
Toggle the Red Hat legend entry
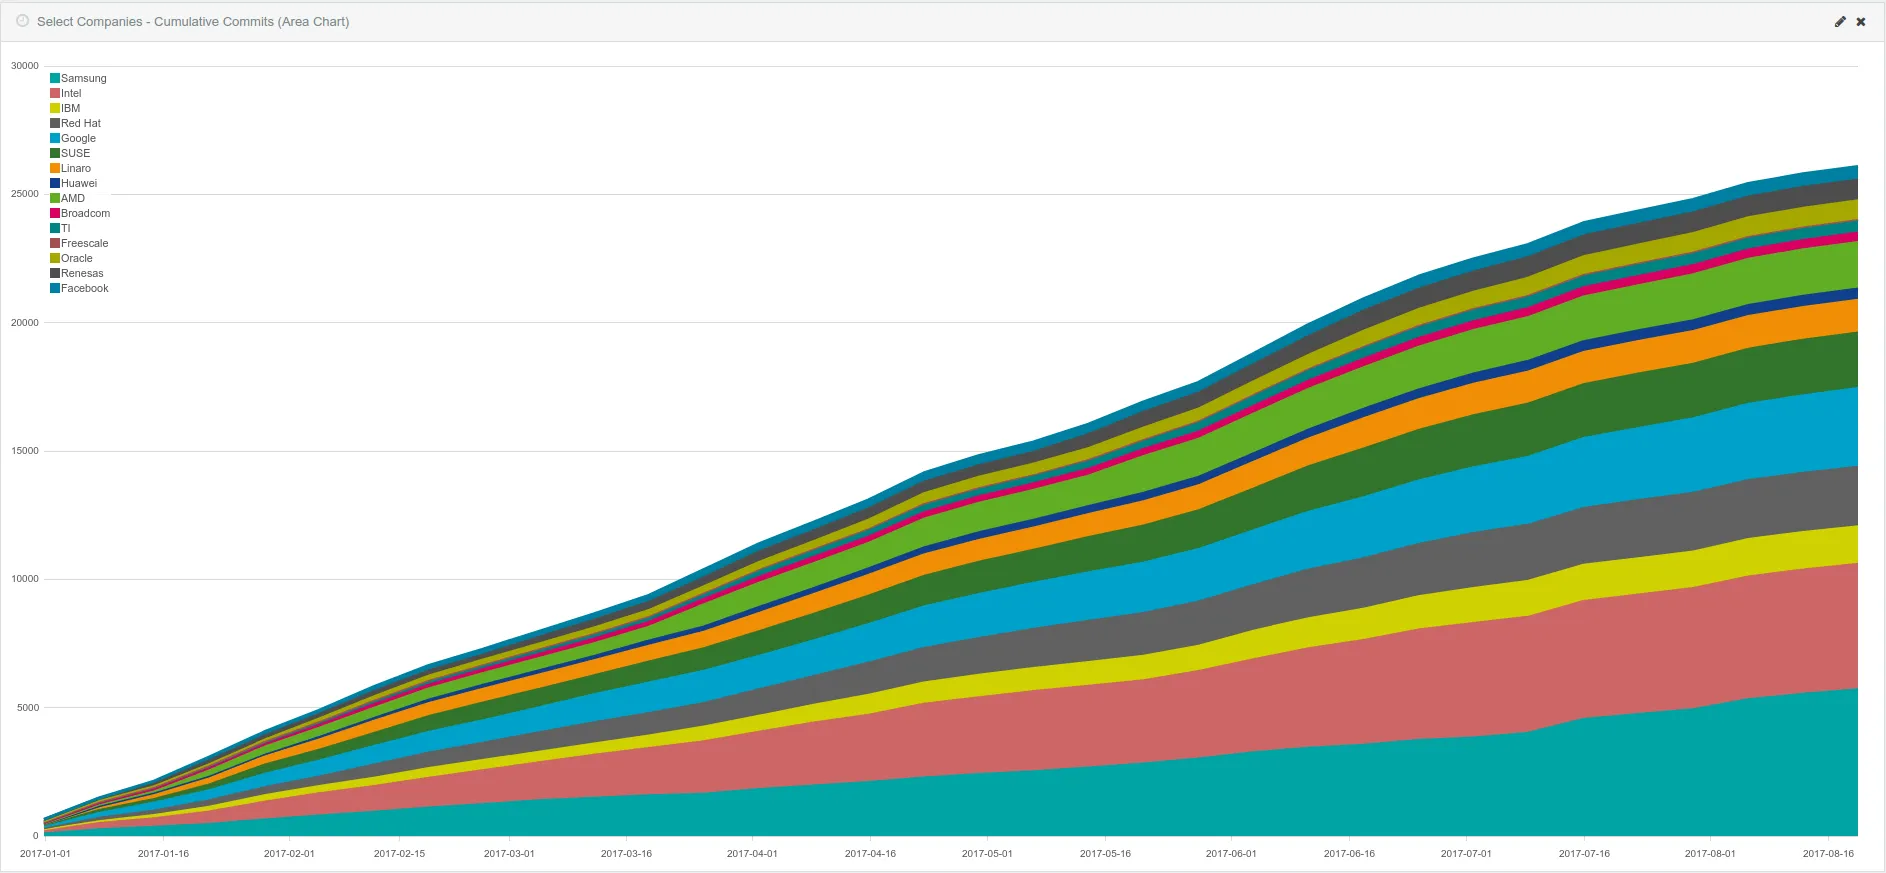(80, 123)
